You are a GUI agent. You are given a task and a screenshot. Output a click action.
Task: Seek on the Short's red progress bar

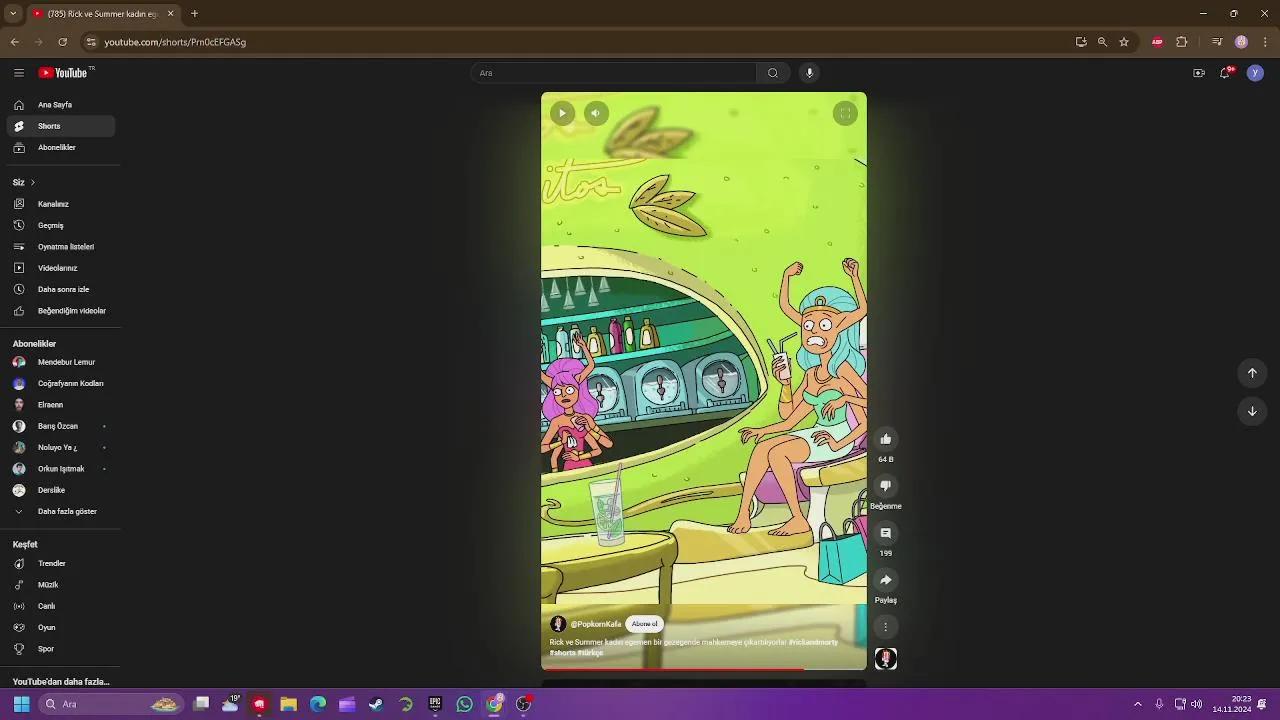[x=704, y=668]
